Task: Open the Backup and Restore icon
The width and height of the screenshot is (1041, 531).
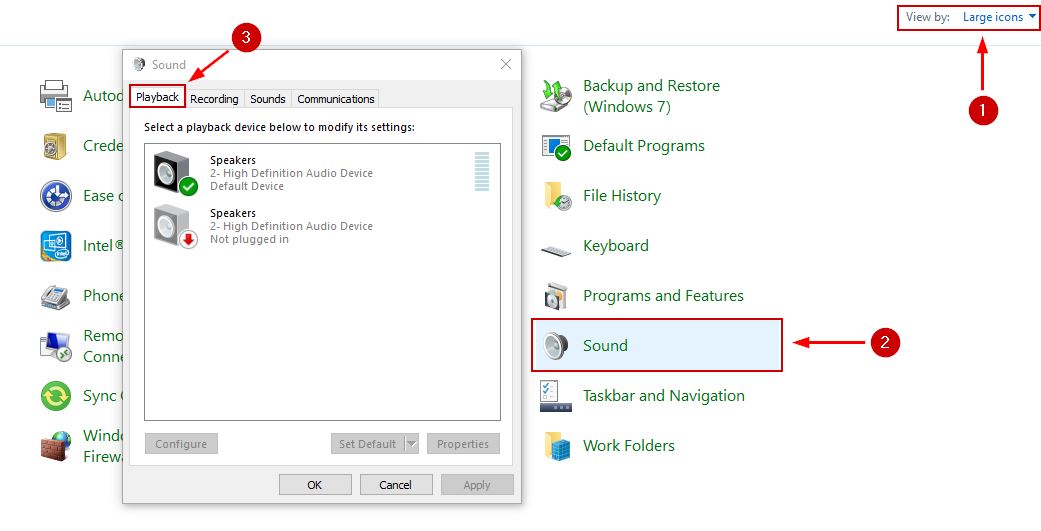Action: click(x=556, y=96)
